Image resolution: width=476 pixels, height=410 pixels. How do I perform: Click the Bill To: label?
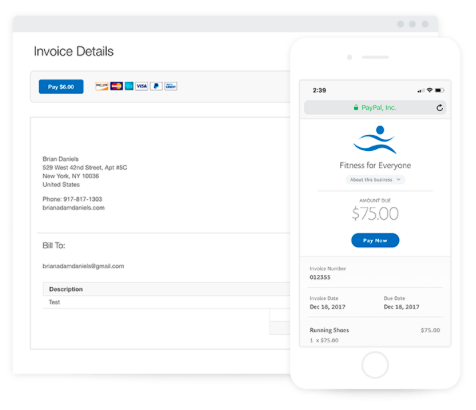pyautogui.click(x=54, y=246)
